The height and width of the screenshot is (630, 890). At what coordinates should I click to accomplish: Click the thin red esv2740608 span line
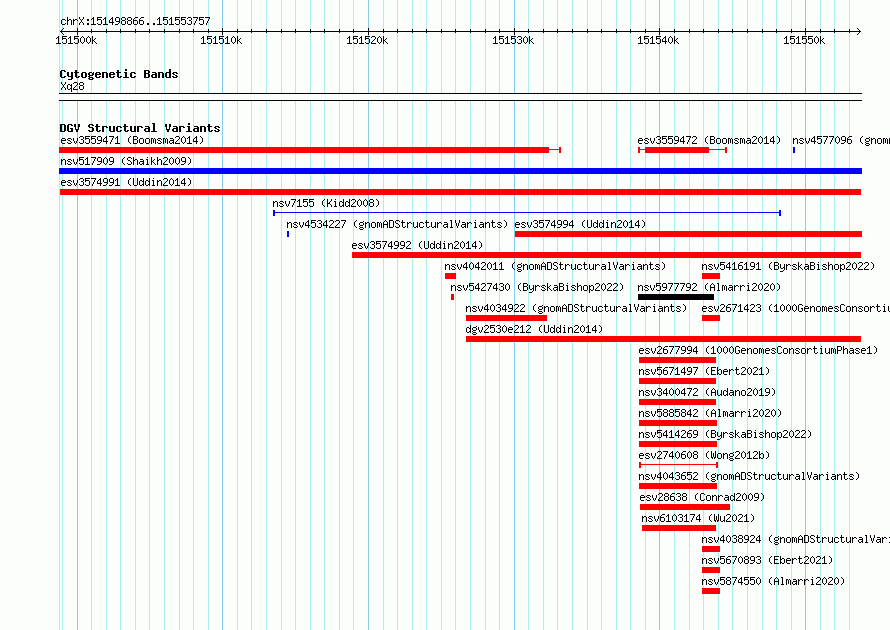coord(678,465)
